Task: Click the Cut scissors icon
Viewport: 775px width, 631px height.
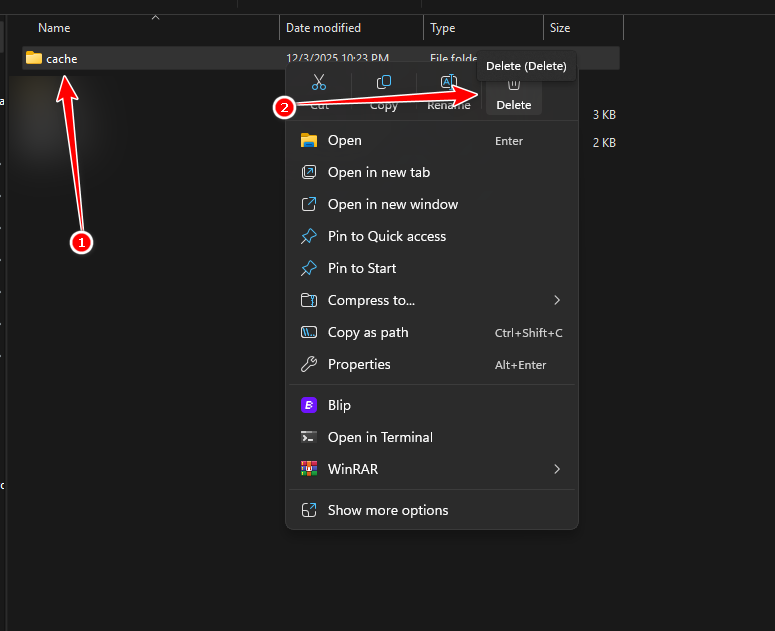Action: [319, 83]
